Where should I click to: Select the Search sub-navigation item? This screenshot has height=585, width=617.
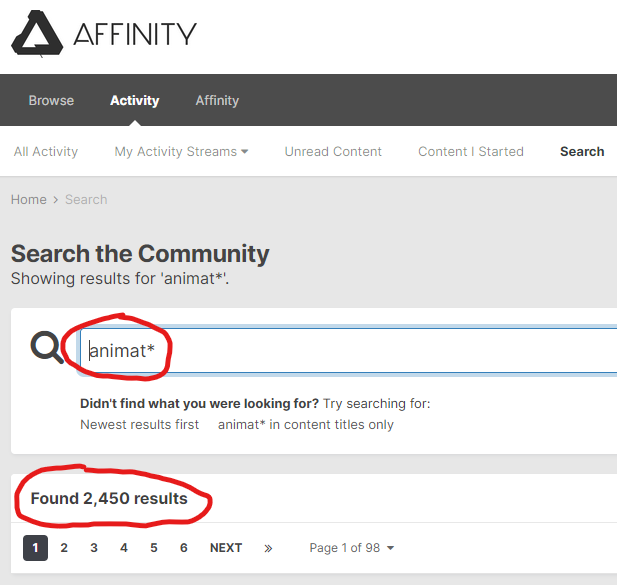click(x=582, y=151)
